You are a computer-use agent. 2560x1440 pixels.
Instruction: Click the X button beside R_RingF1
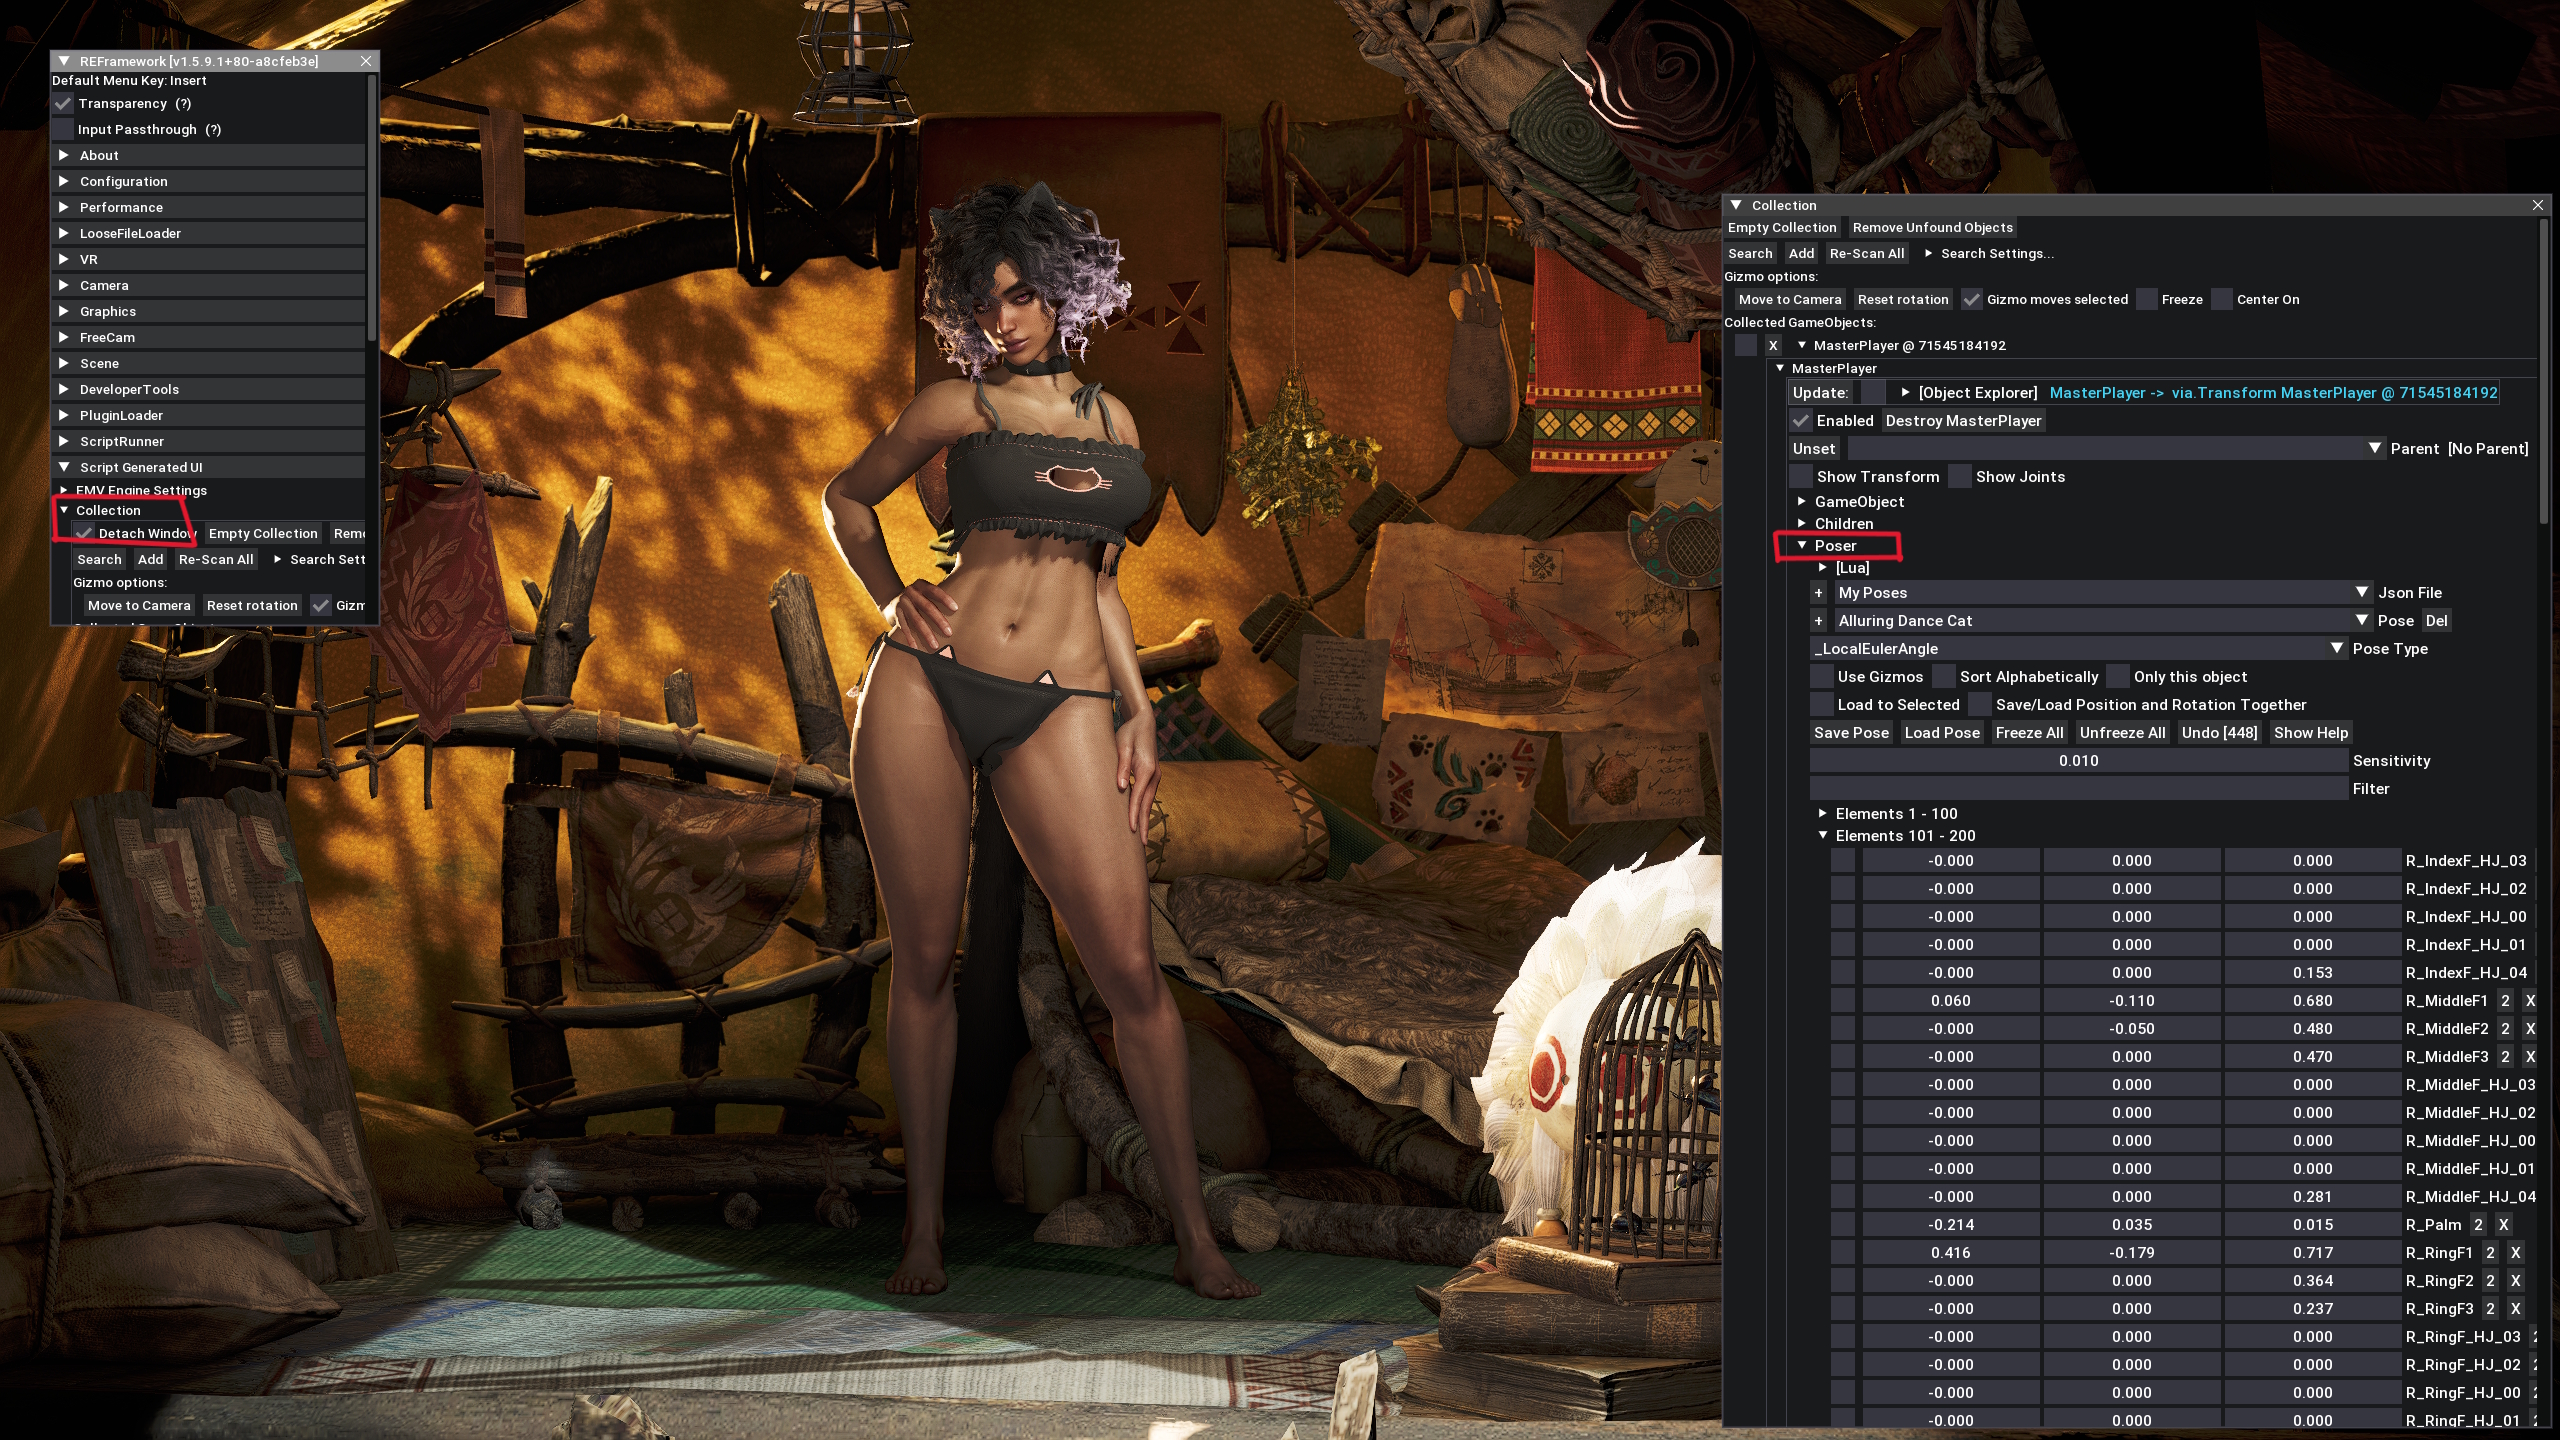2516,1252
